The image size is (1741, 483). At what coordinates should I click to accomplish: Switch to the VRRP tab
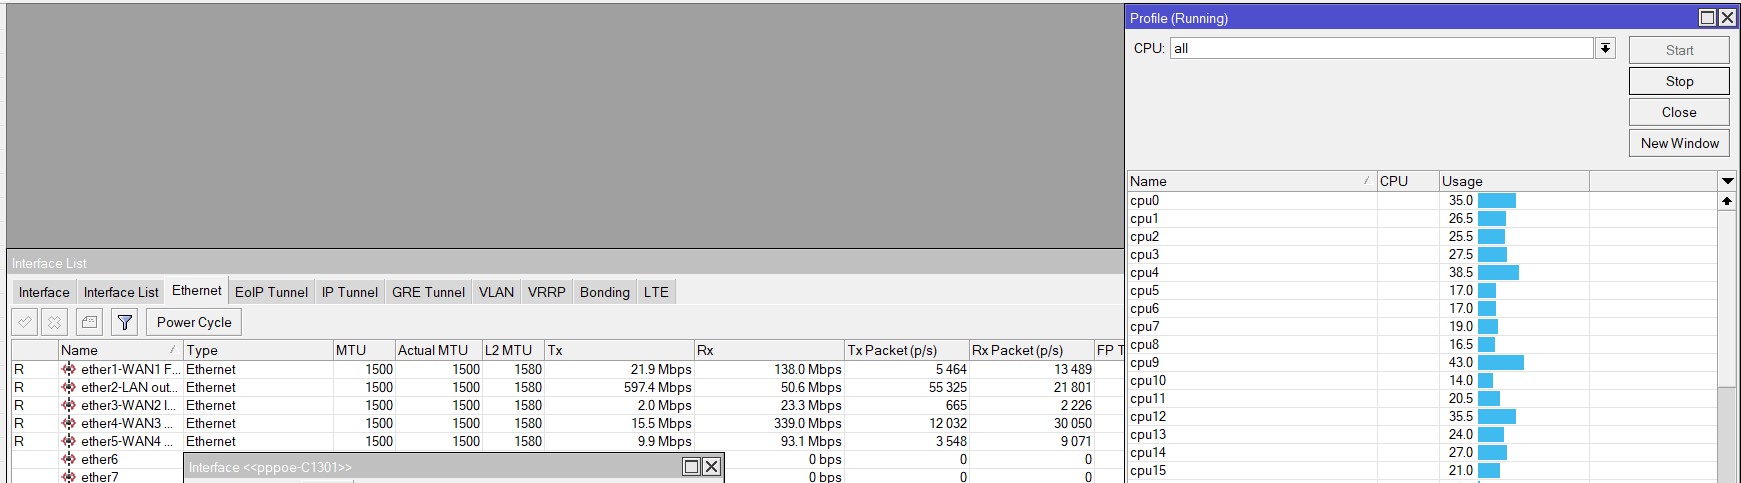(547, 292)
